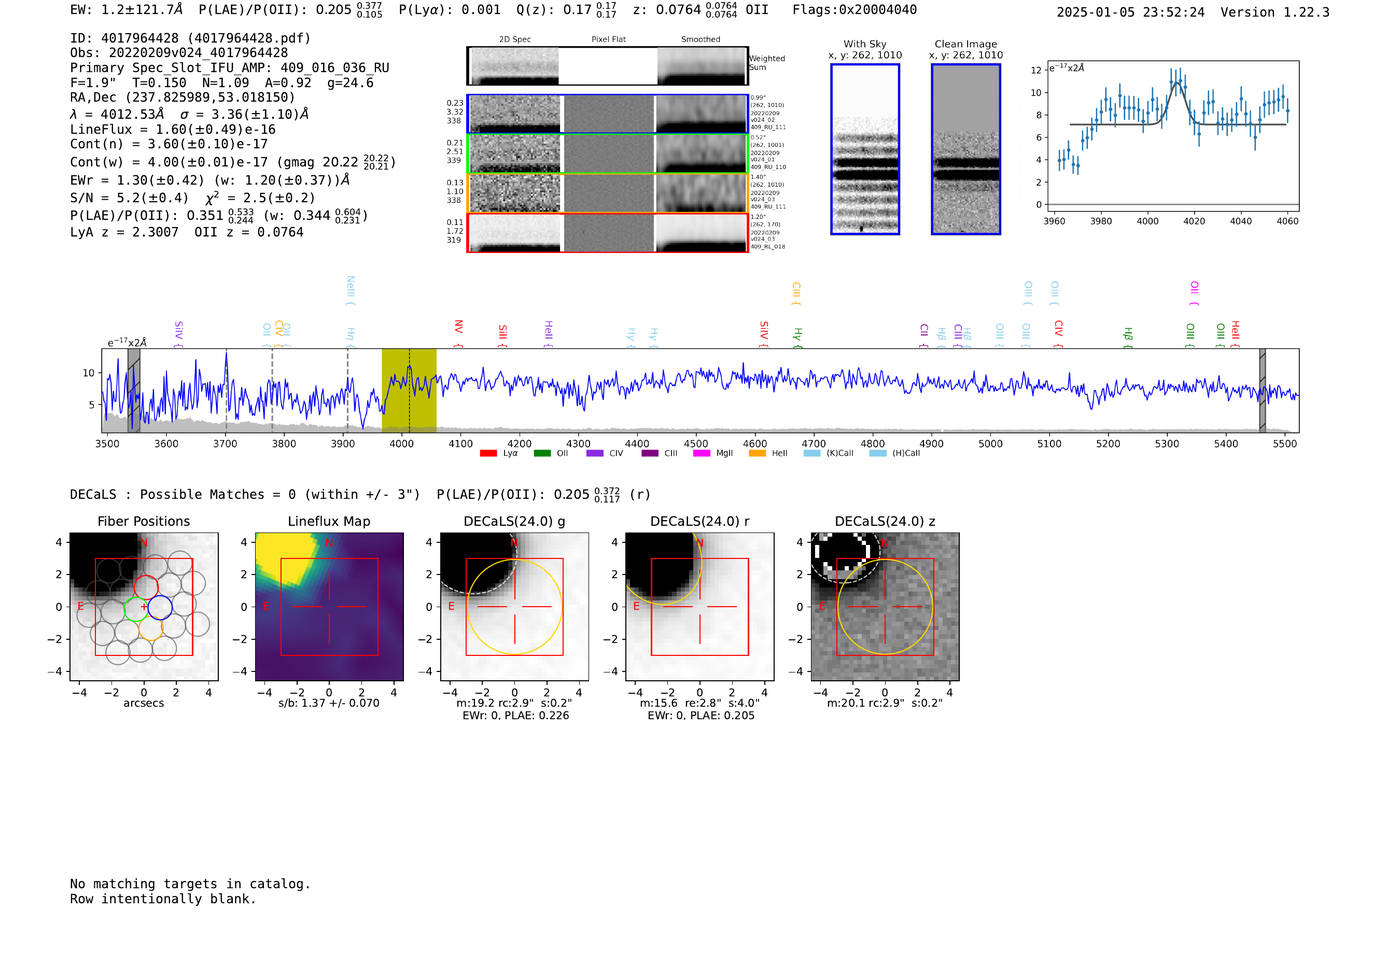The width and height of the screenshot is (1400, 953).
Task: Click 'Row intentionally blank.' text
Action: [x=163, y=899]
